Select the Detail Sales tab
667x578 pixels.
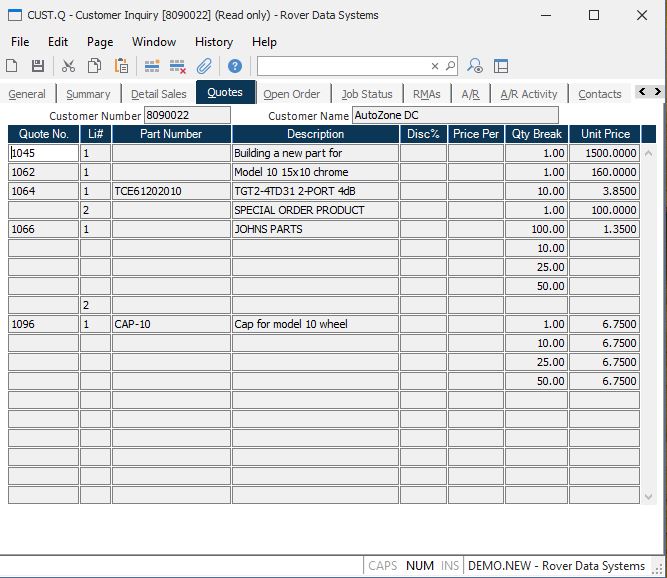click(x=158, y=94)
